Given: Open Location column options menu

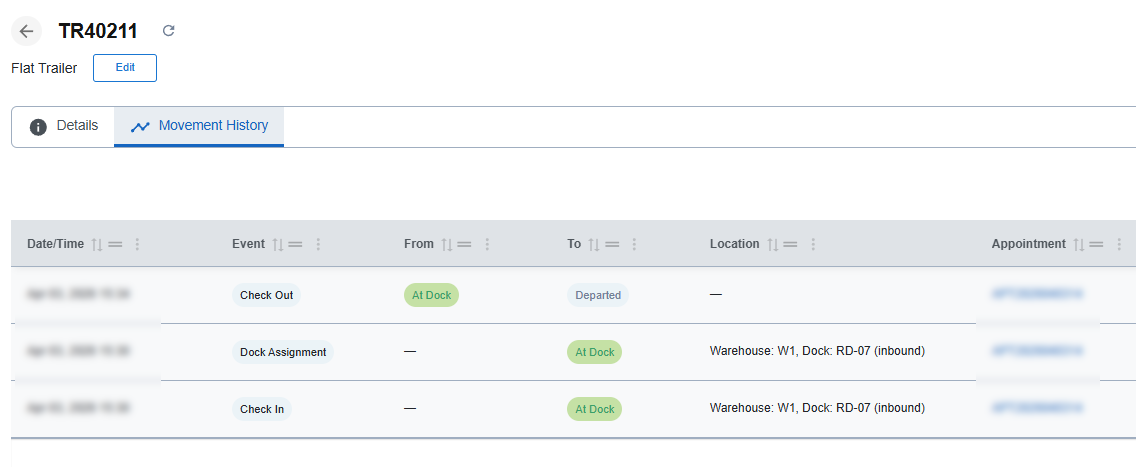Looking at the screenshot, I should click(813, 244).
